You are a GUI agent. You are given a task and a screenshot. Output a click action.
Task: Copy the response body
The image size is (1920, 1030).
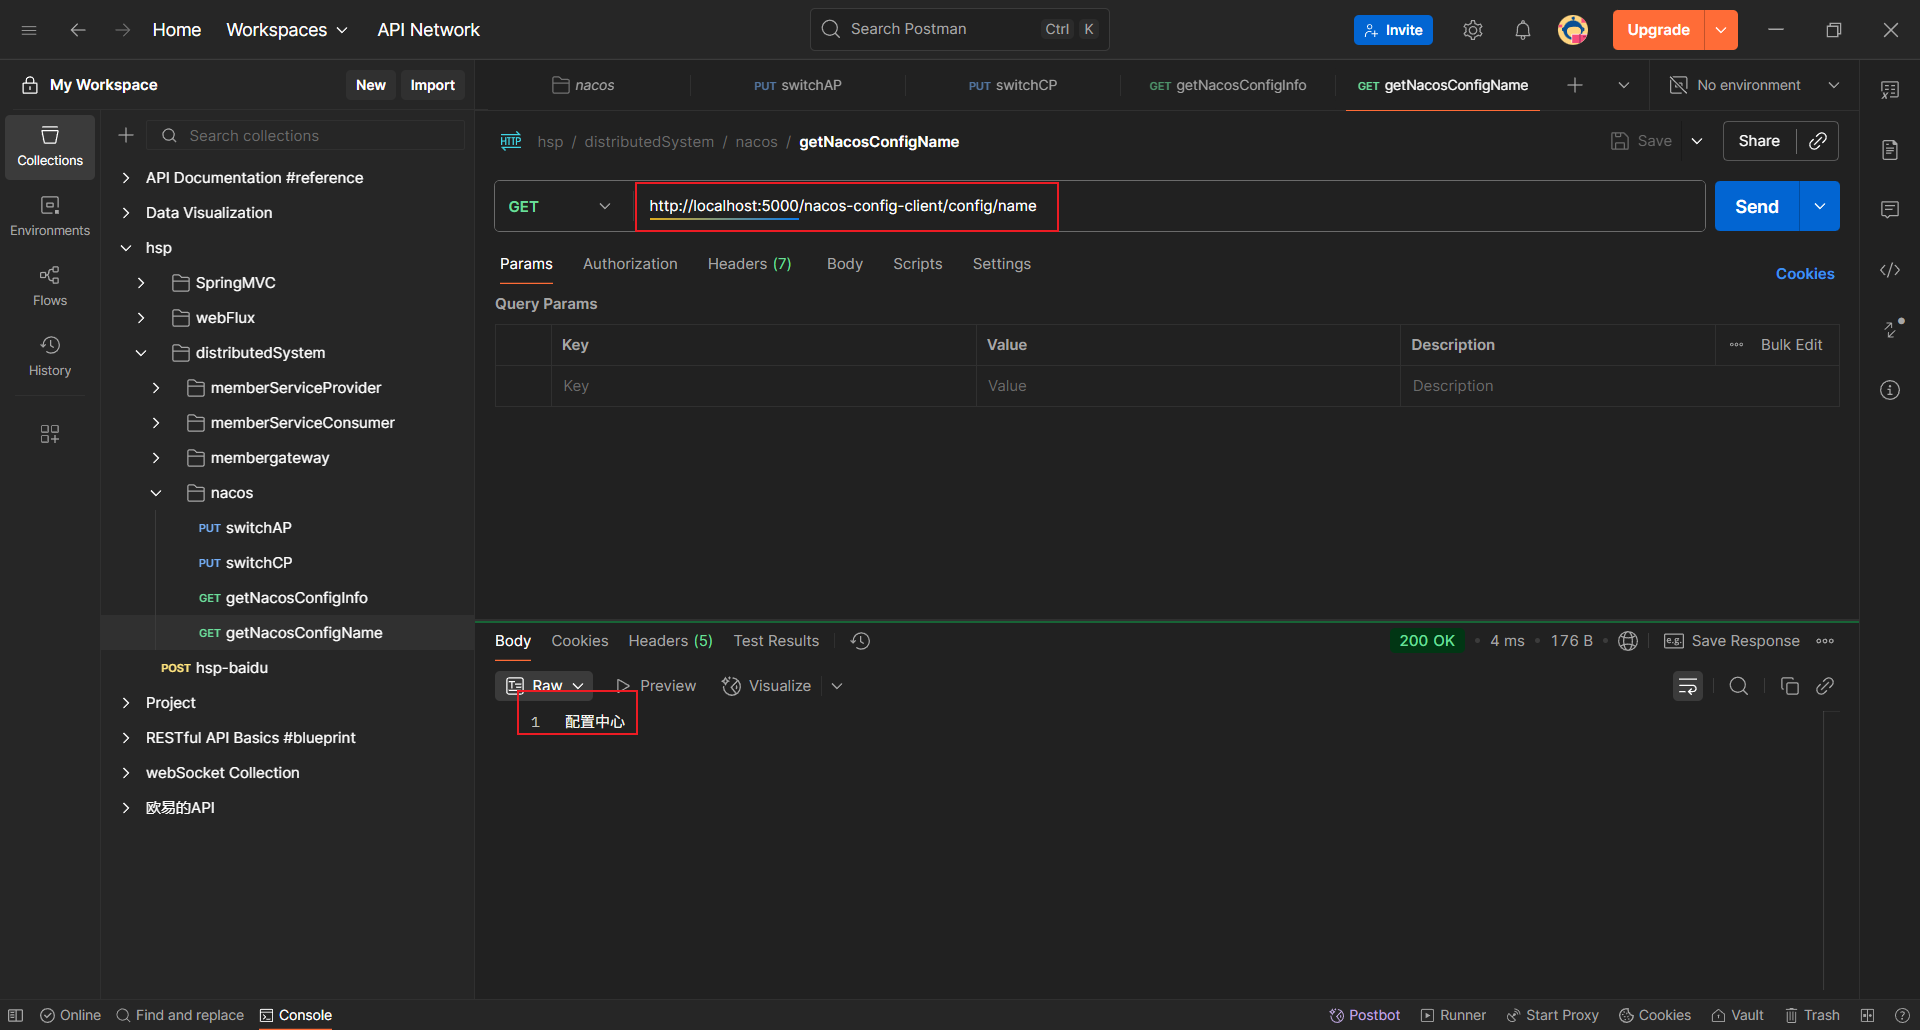pyautogui.click(x=1789, y=686)
